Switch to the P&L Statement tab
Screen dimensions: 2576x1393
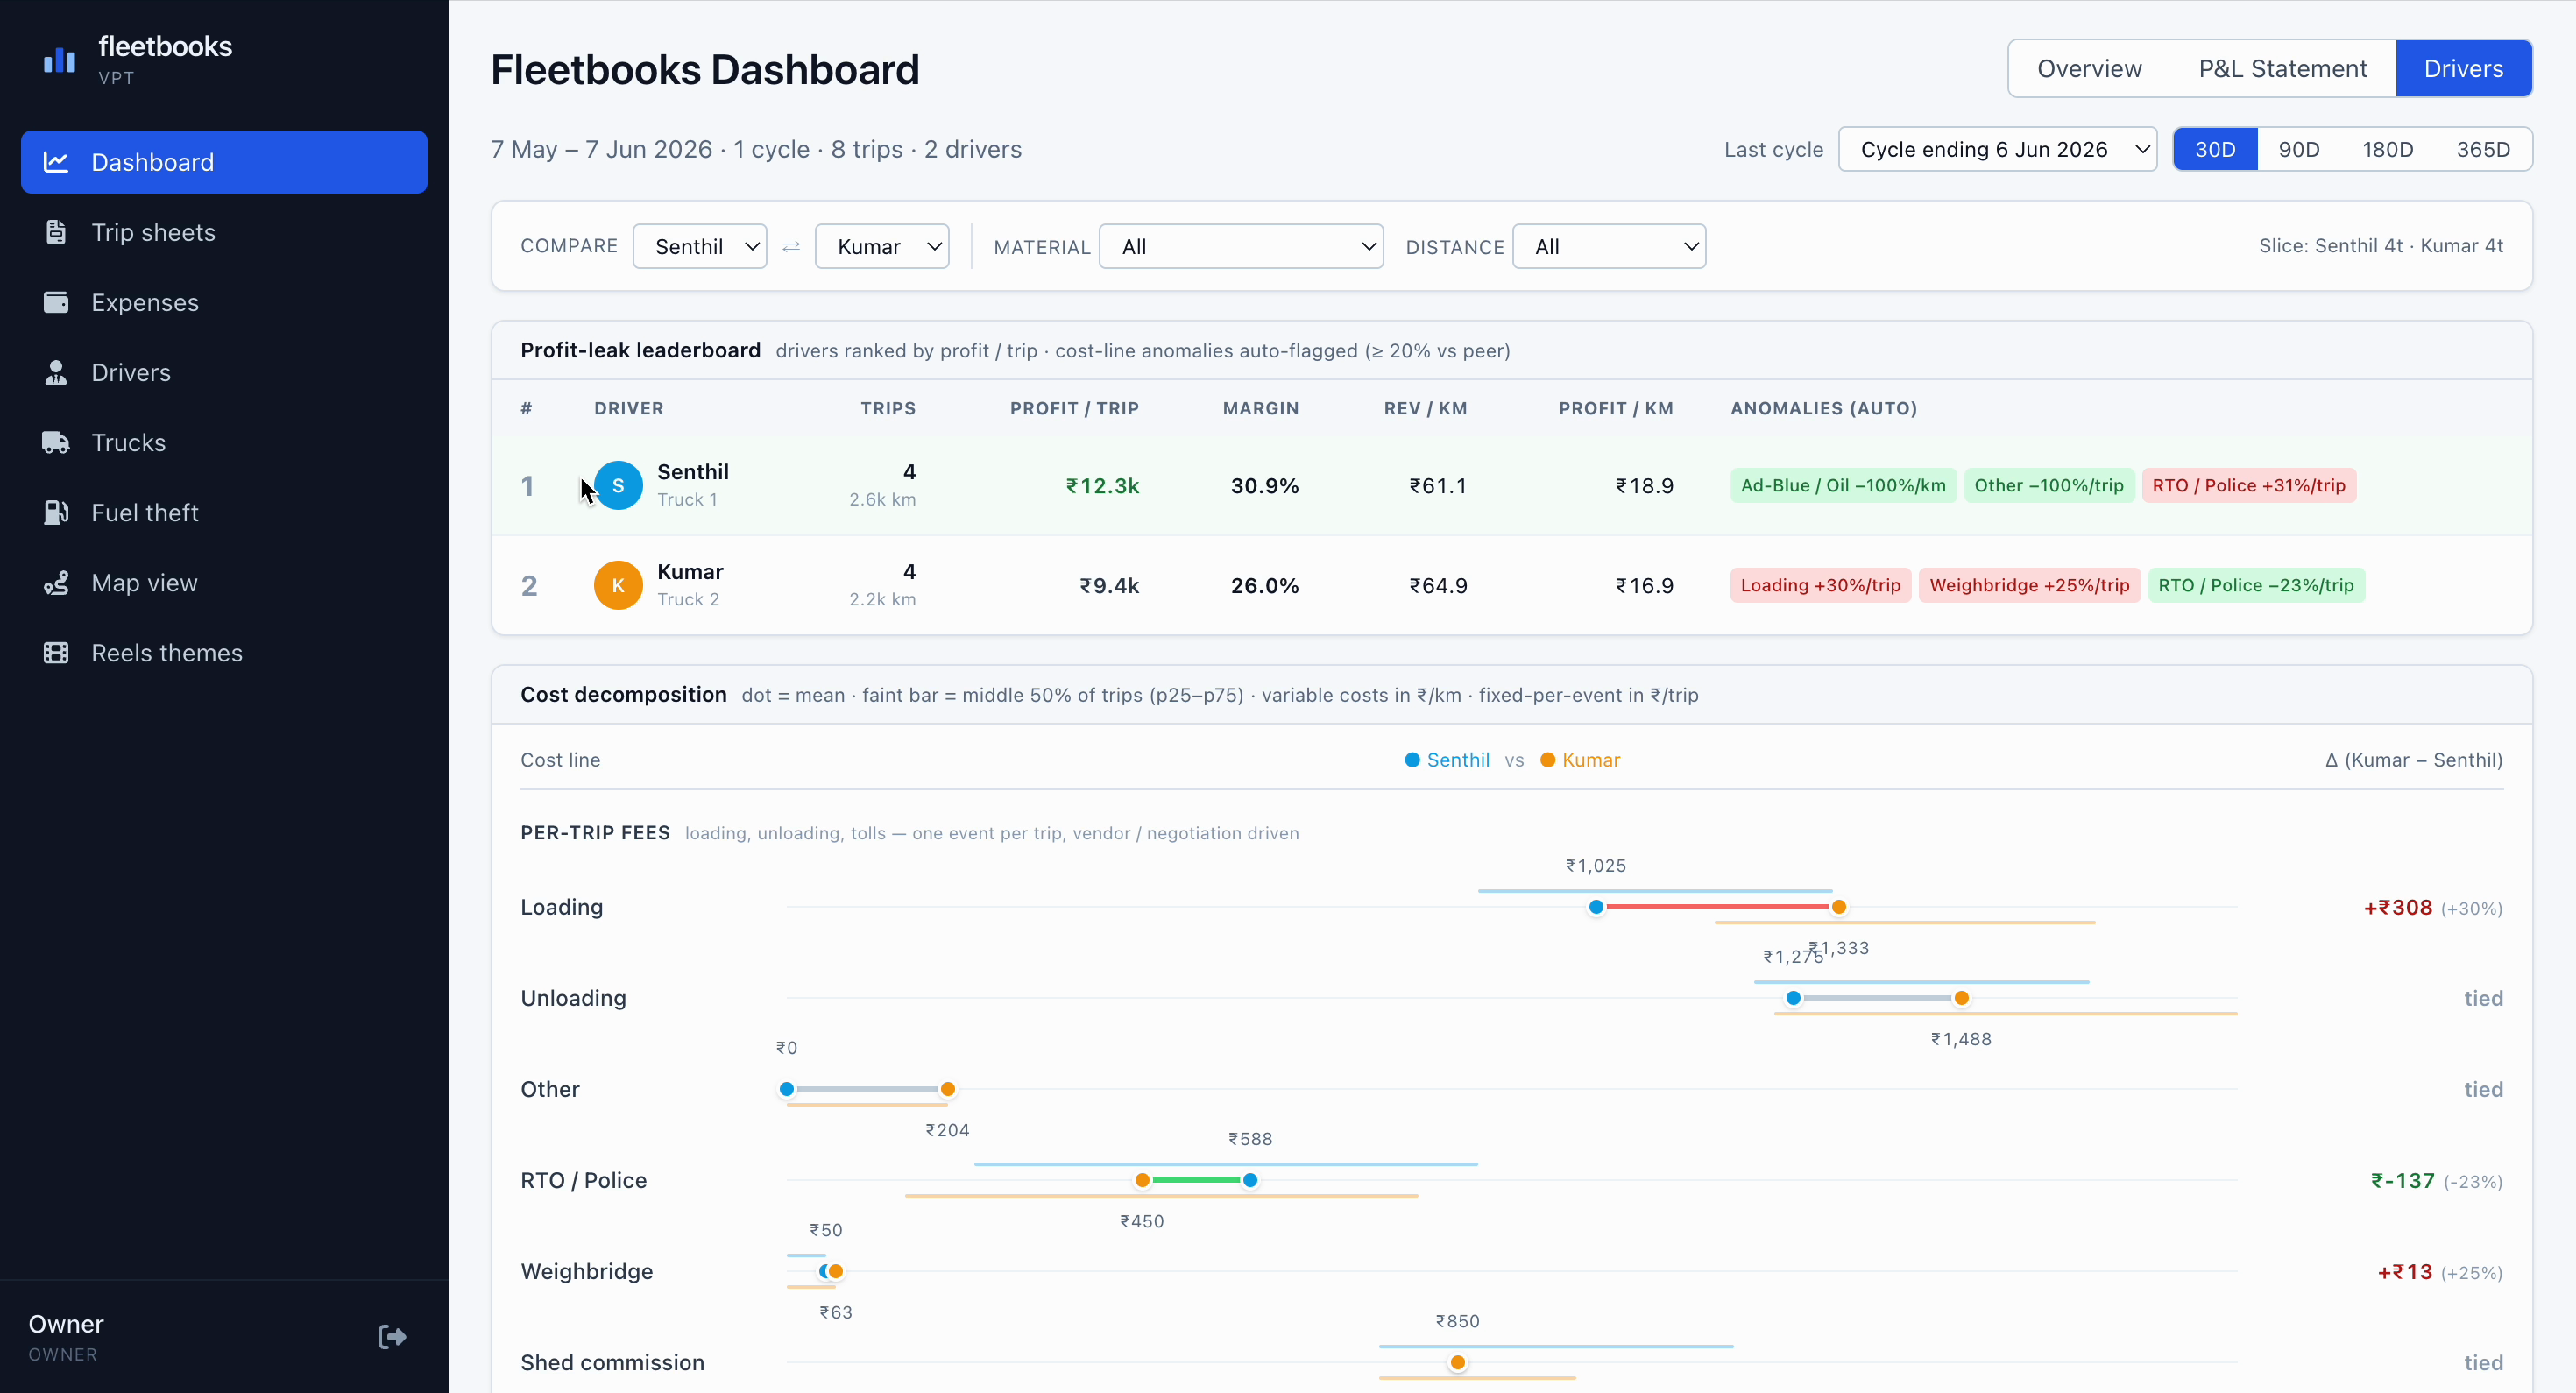[2282, 68]
